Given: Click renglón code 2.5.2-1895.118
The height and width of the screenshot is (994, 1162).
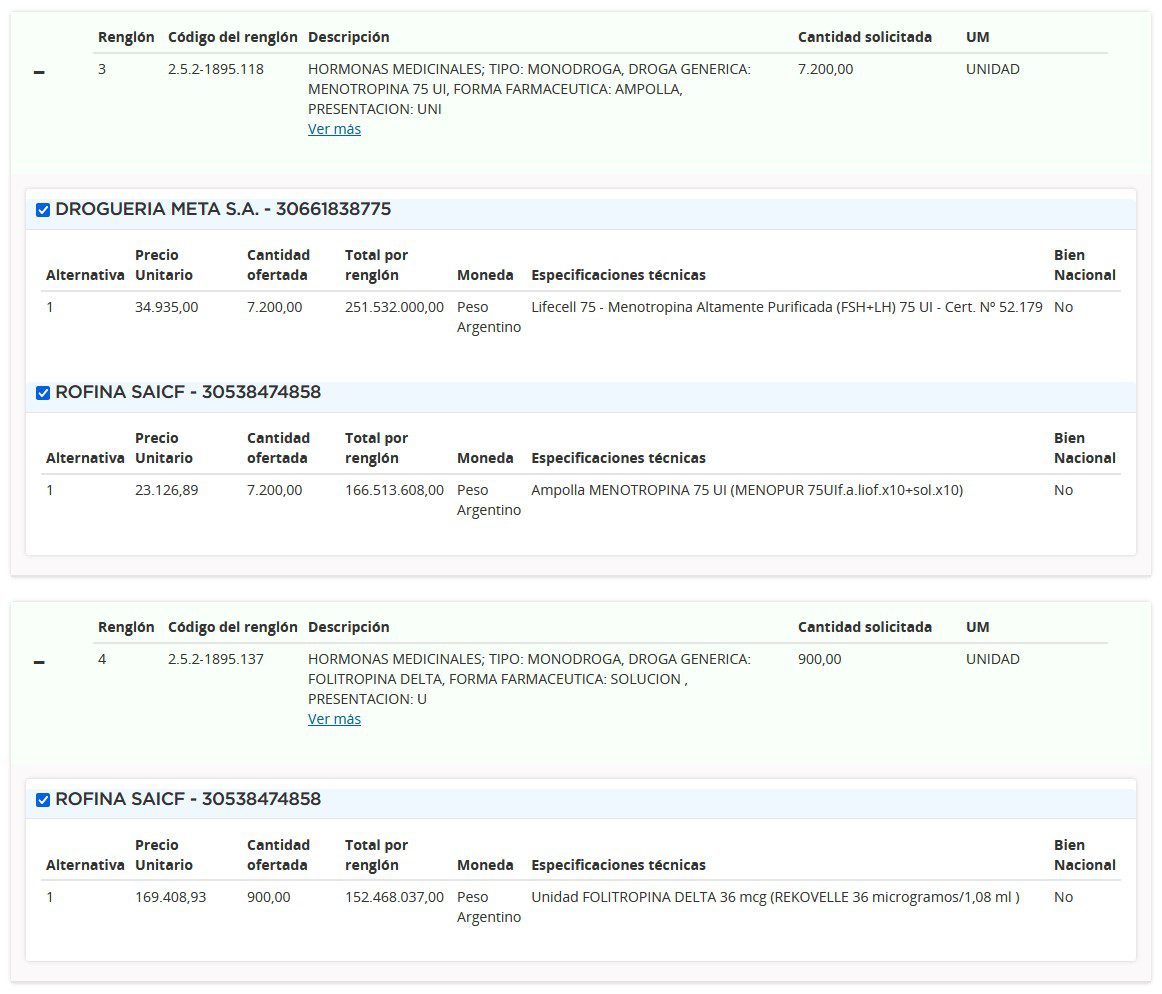Looking at the screenshot, I should pyautogui.click(x=216, y=69).
